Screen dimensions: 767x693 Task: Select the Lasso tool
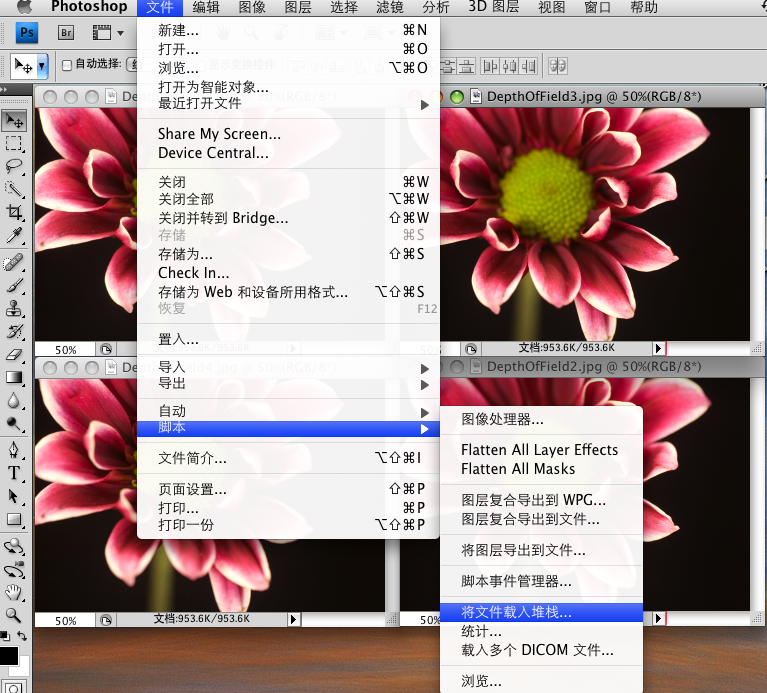click(14, 166)
